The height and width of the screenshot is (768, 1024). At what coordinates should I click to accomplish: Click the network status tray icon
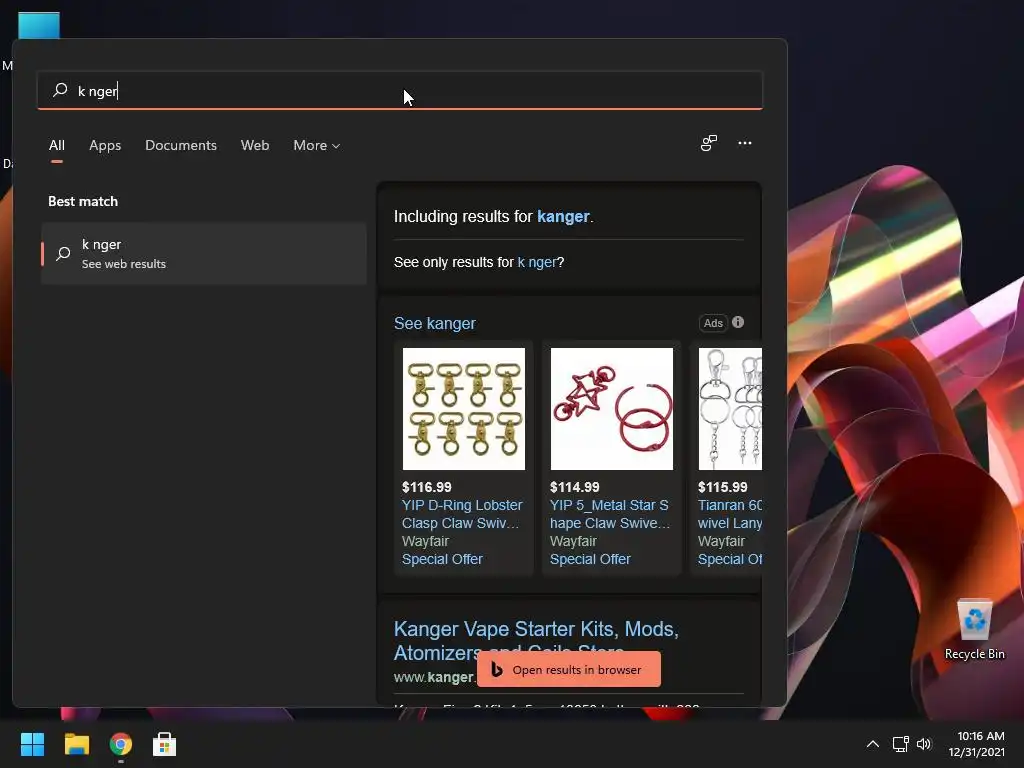pos(901,744)
